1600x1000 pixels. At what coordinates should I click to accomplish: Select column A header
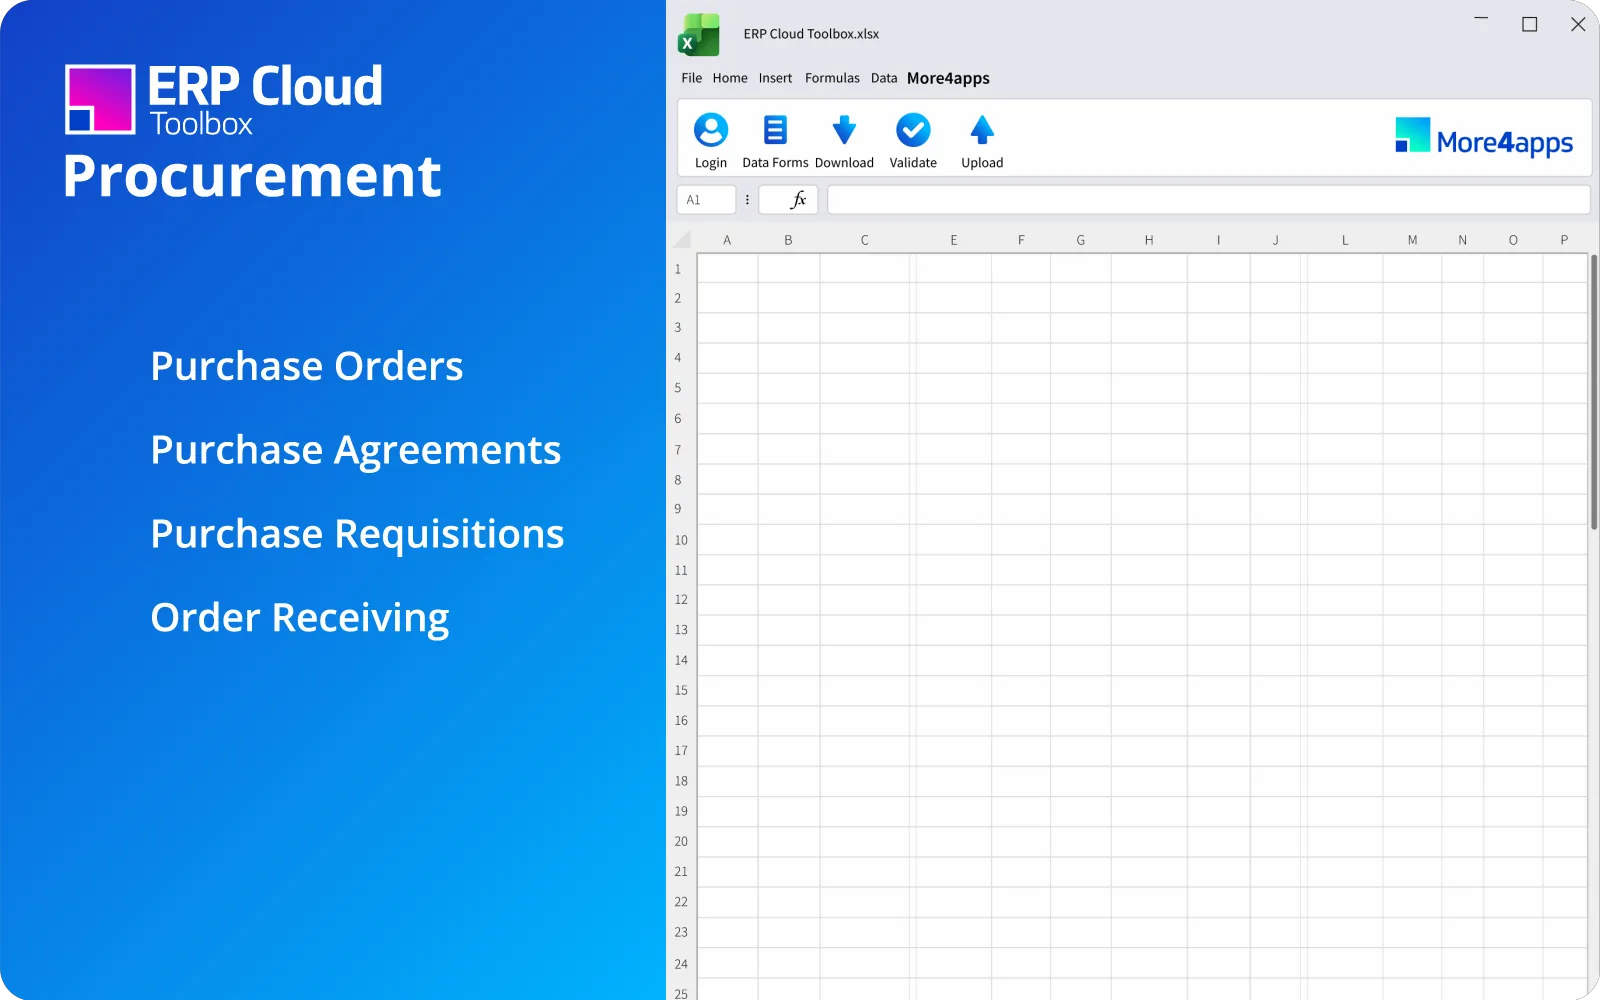pyautogui.click(x=727, y=240)
